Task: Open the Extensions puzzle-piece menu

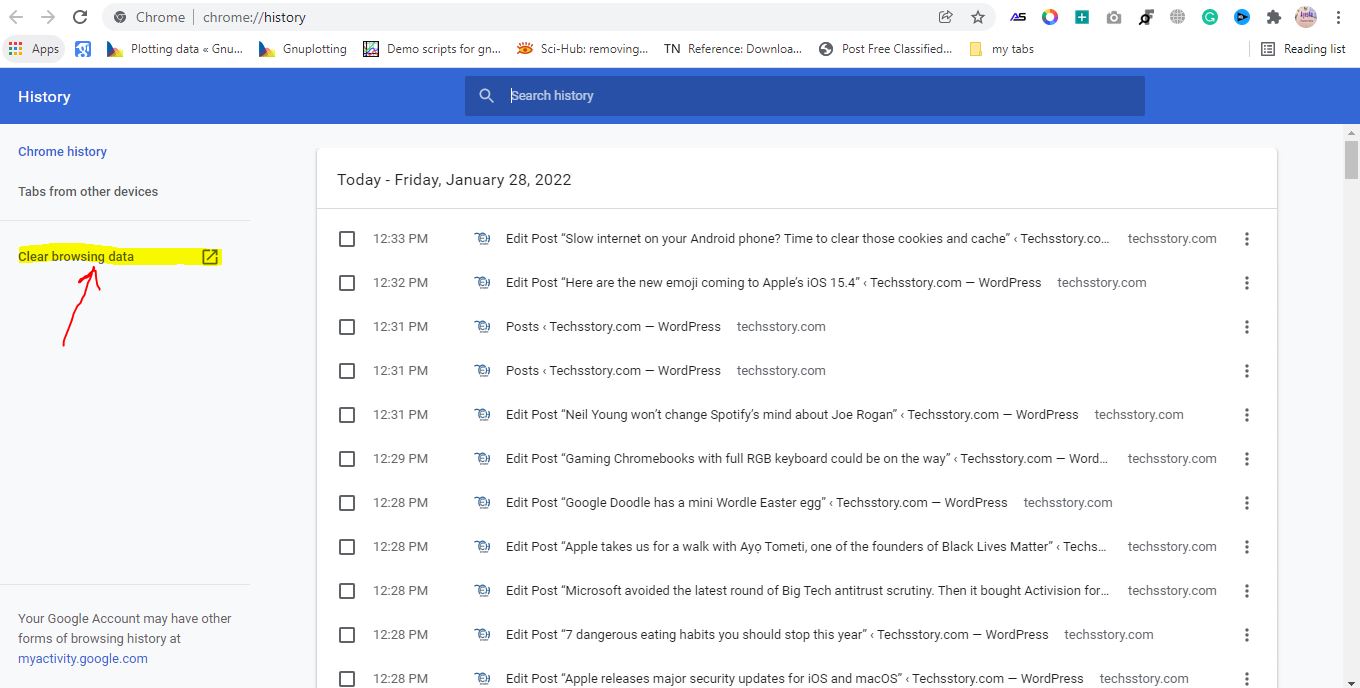Action: tap(1274, 17)
